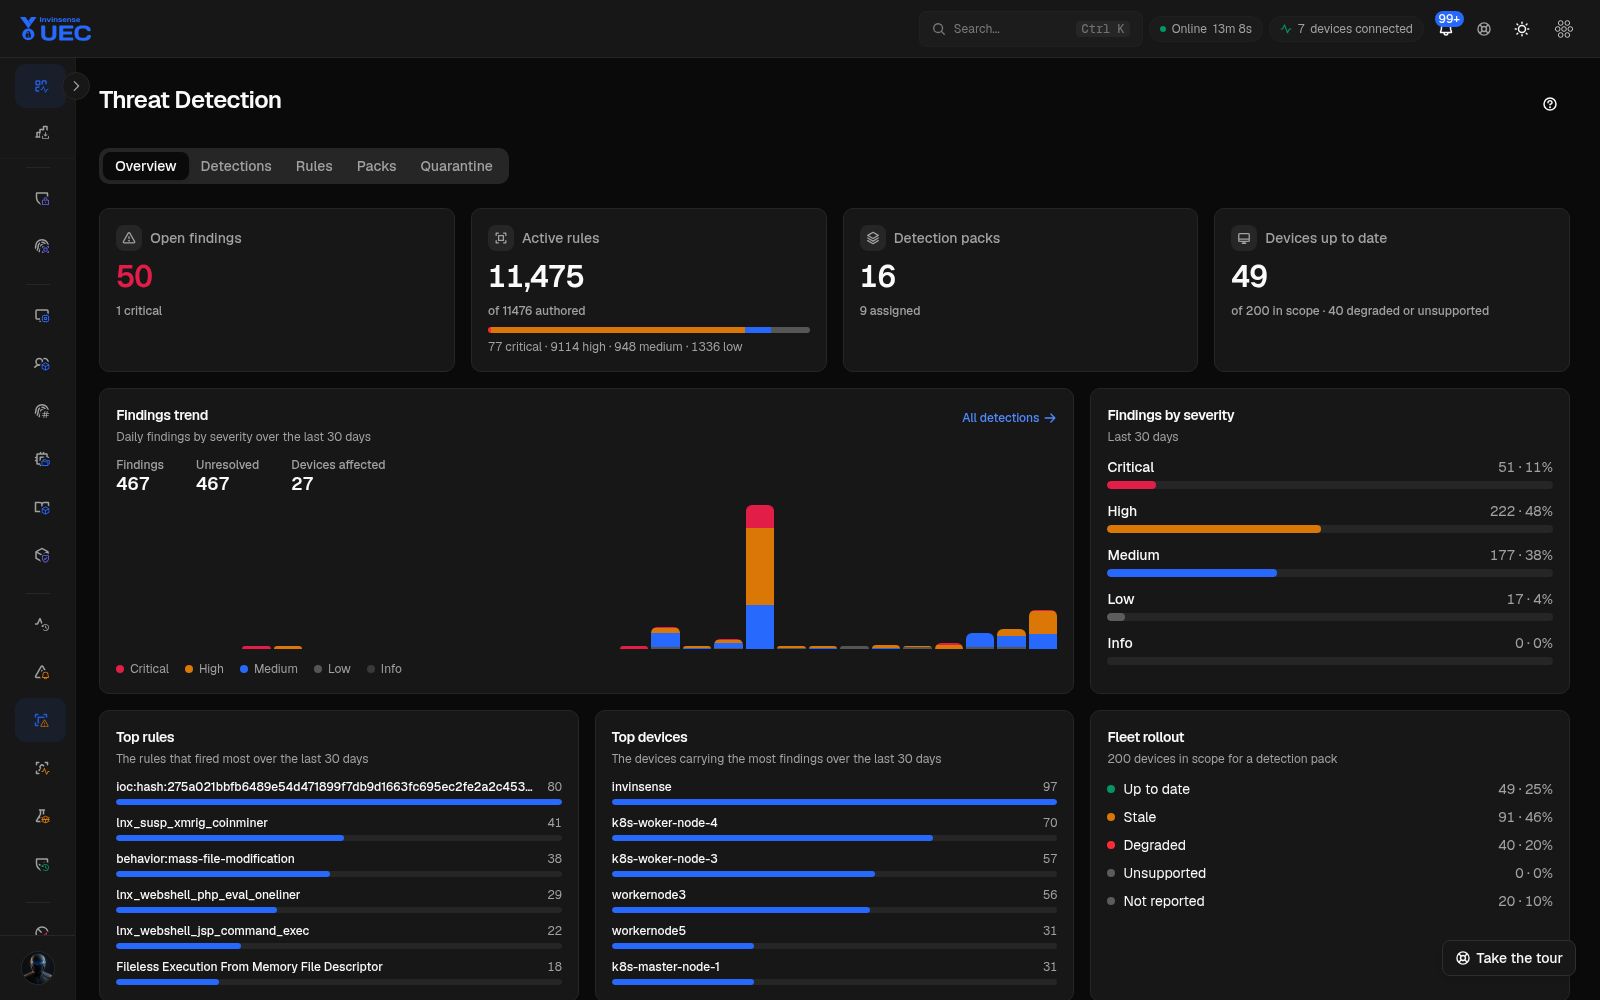1600x1000 pixels.
Task: Open the apps grid icon in header
Action: (x=1564, y=29)
